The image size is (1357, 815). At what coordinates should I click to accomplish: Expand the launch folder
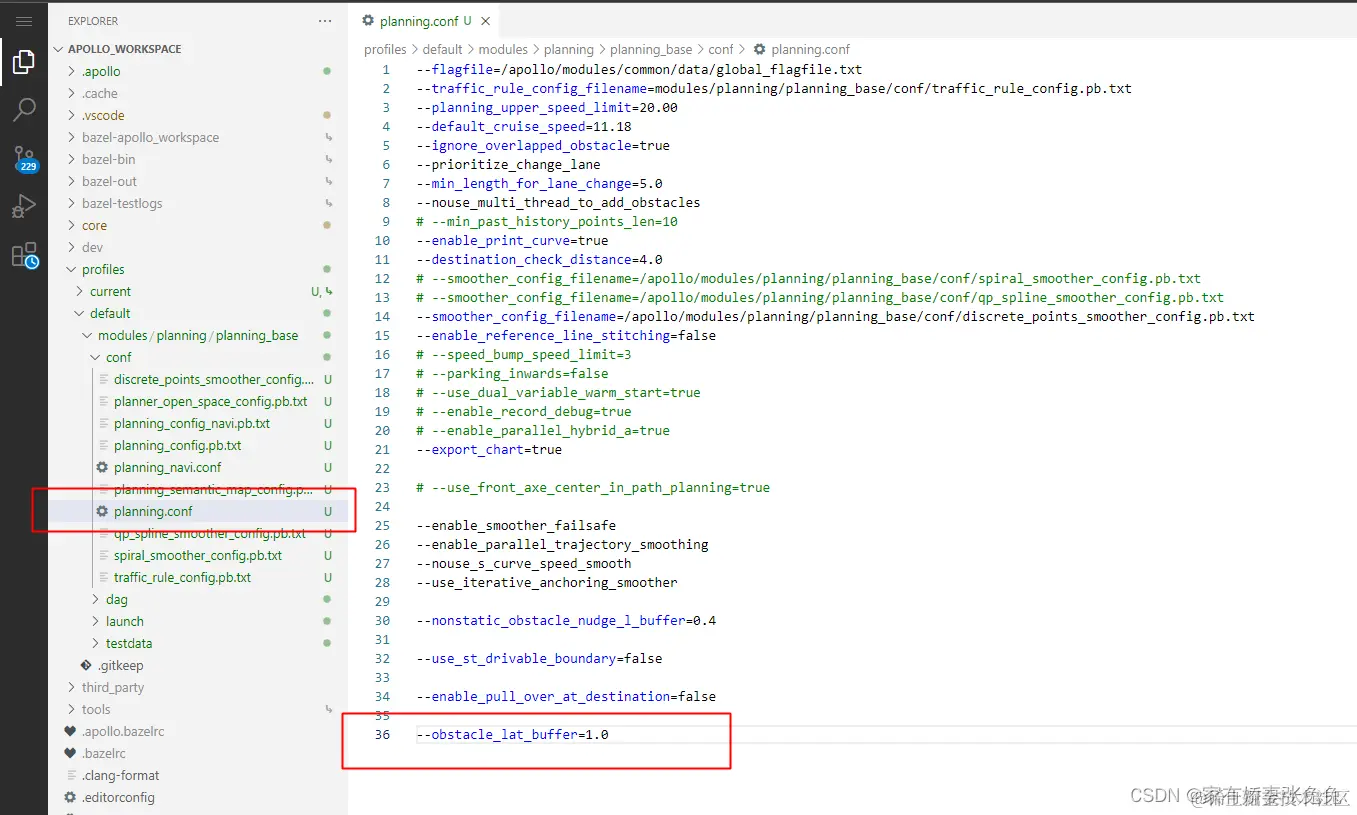pyautogui.click(x=125, y=621)
